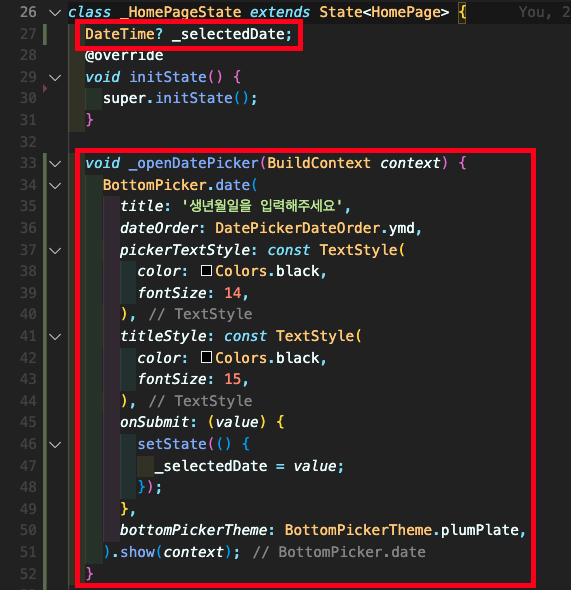Click line number 52 in the gutter
Viewport: 571px width, 590px height.
click(28, 574)
